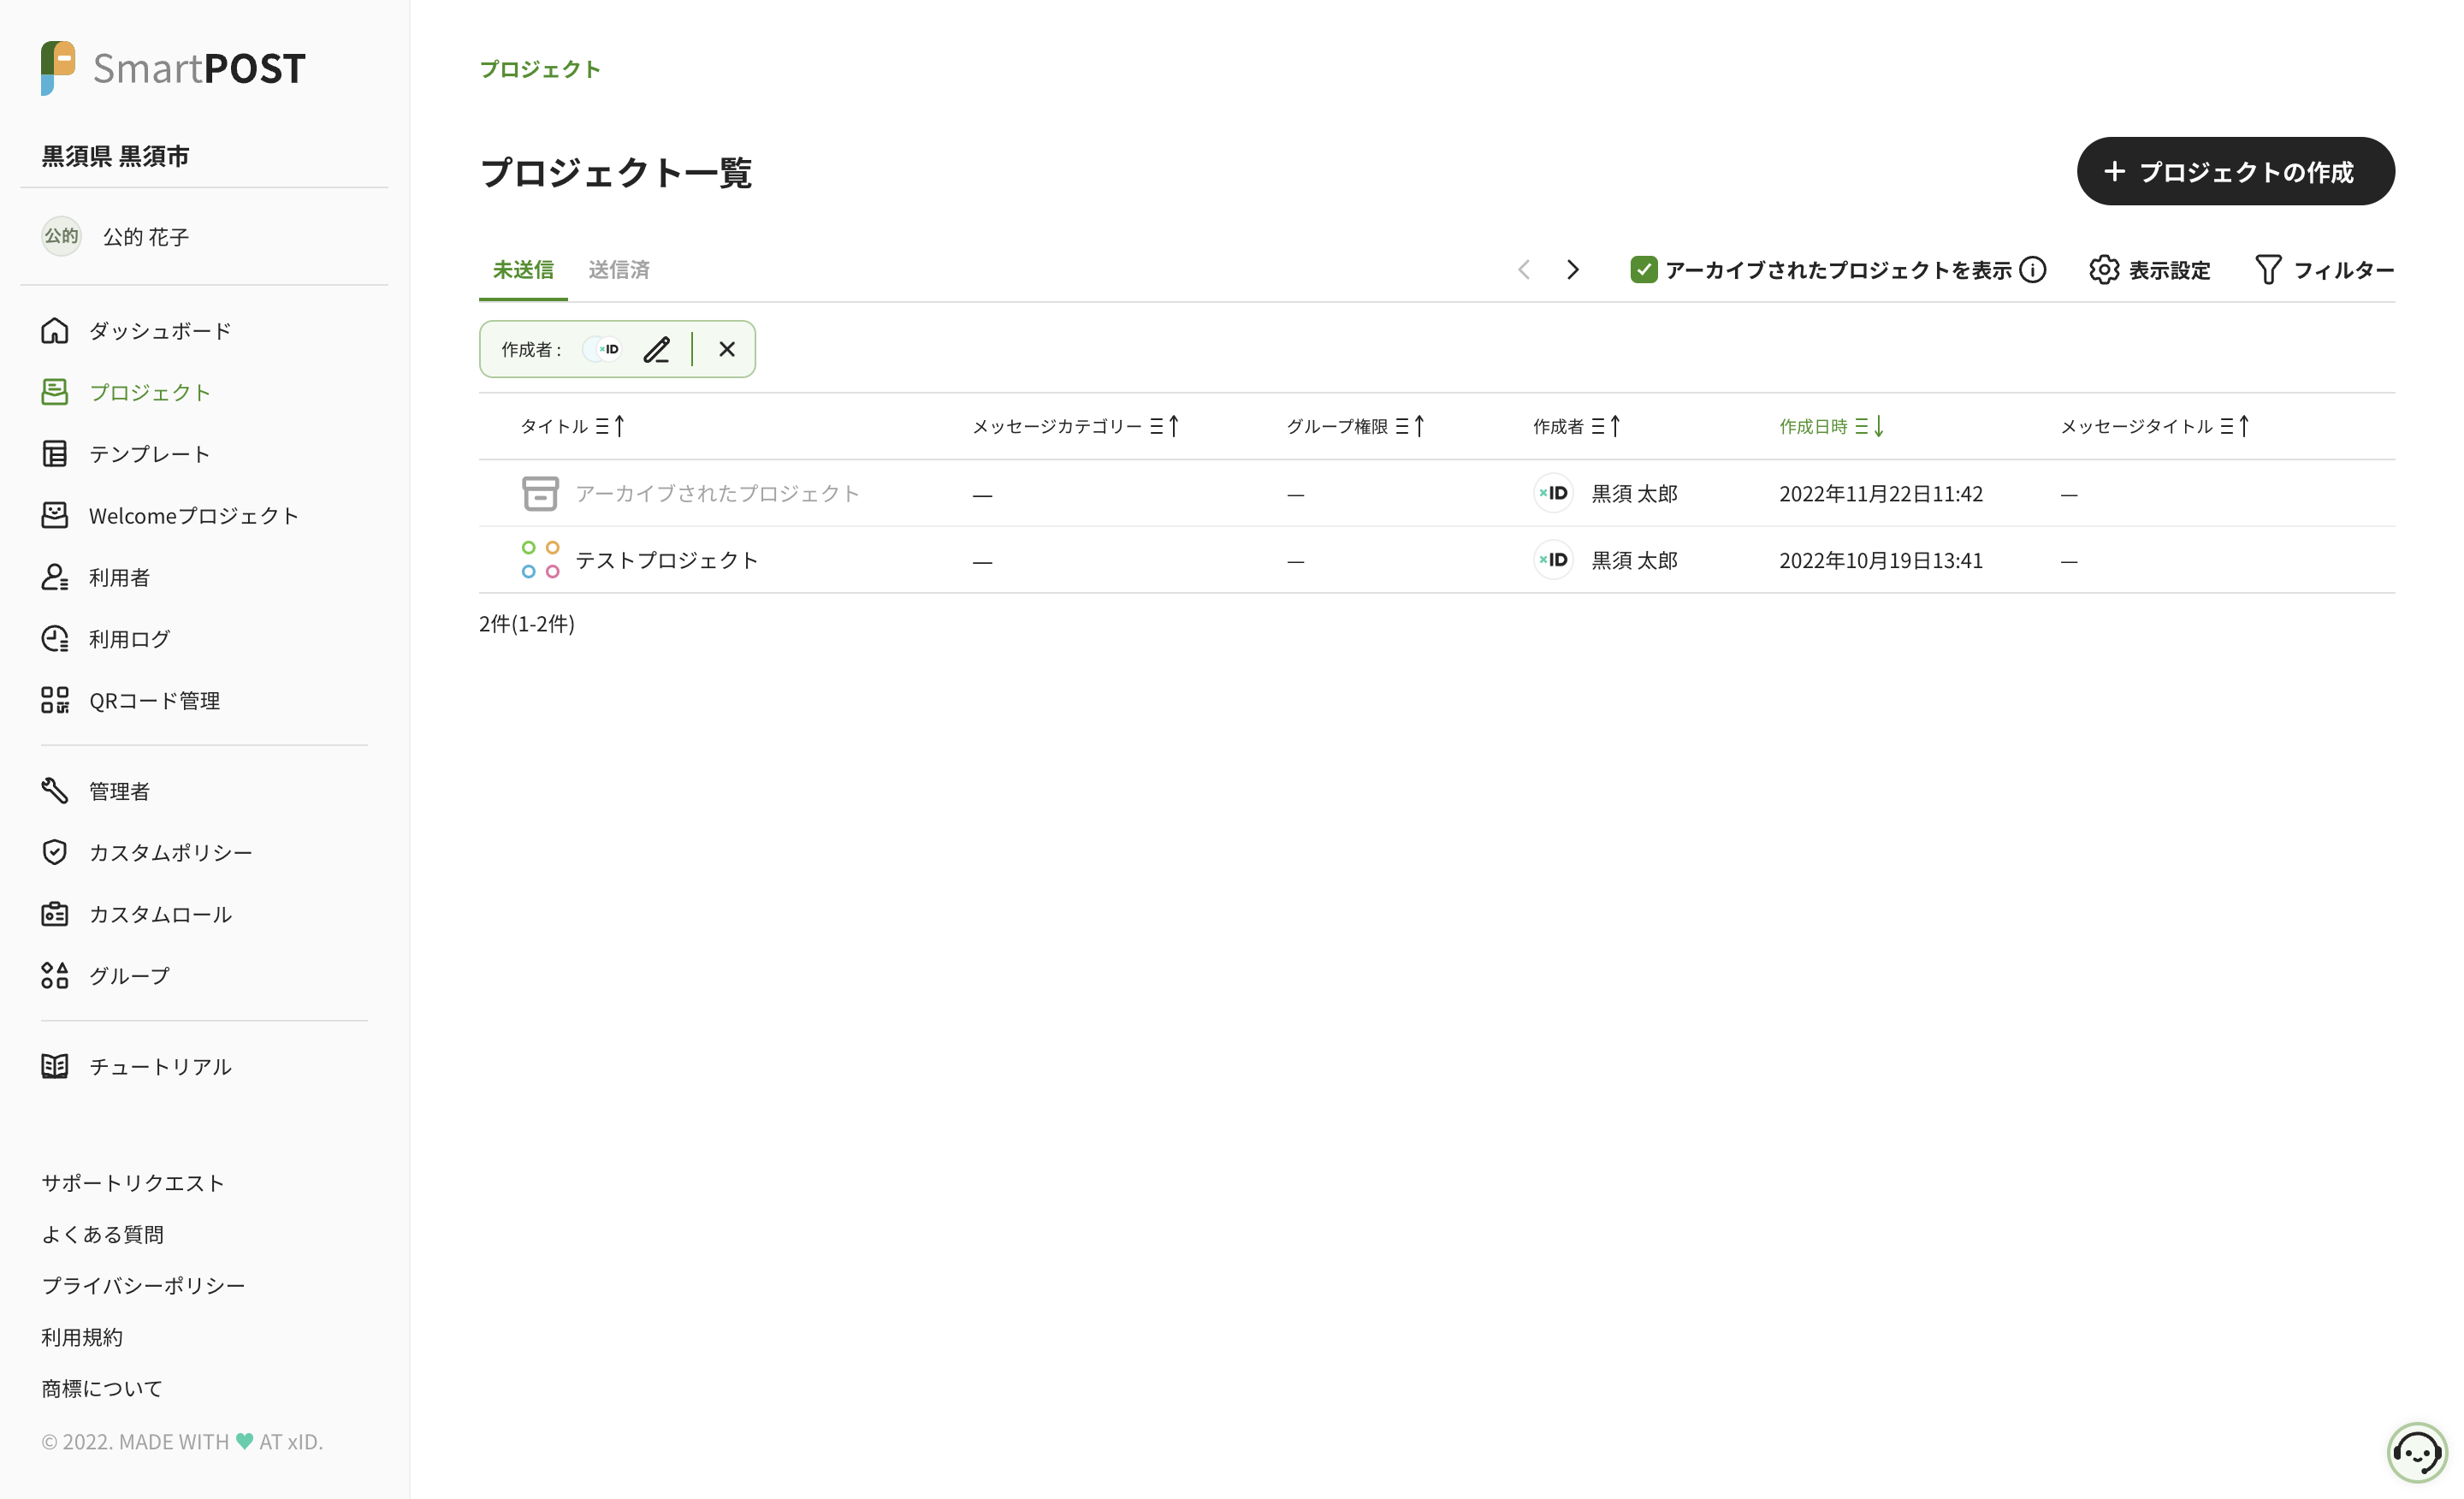Show info tooltip next to archive checkbox
The width and height of the screenshot is (2464, 1499).
click(2033, 269)
